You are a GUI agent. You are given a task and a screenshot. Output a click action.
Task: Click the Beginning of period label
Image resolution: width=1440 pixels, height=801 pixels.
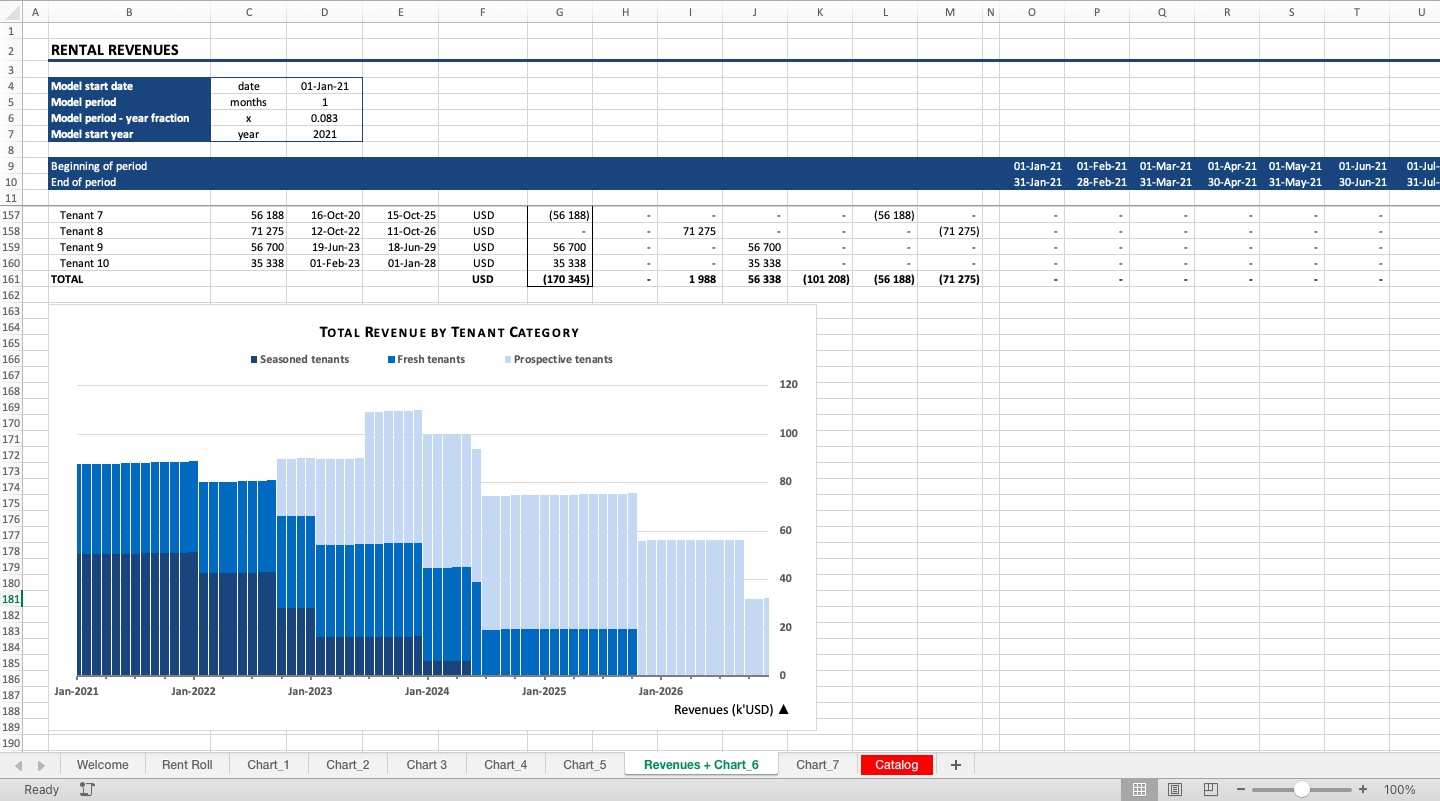tap(99, 166)
